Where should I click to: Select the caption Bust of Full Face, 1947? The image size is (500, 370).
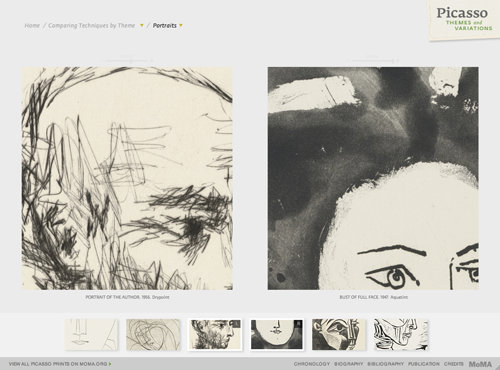click(373, 297)
